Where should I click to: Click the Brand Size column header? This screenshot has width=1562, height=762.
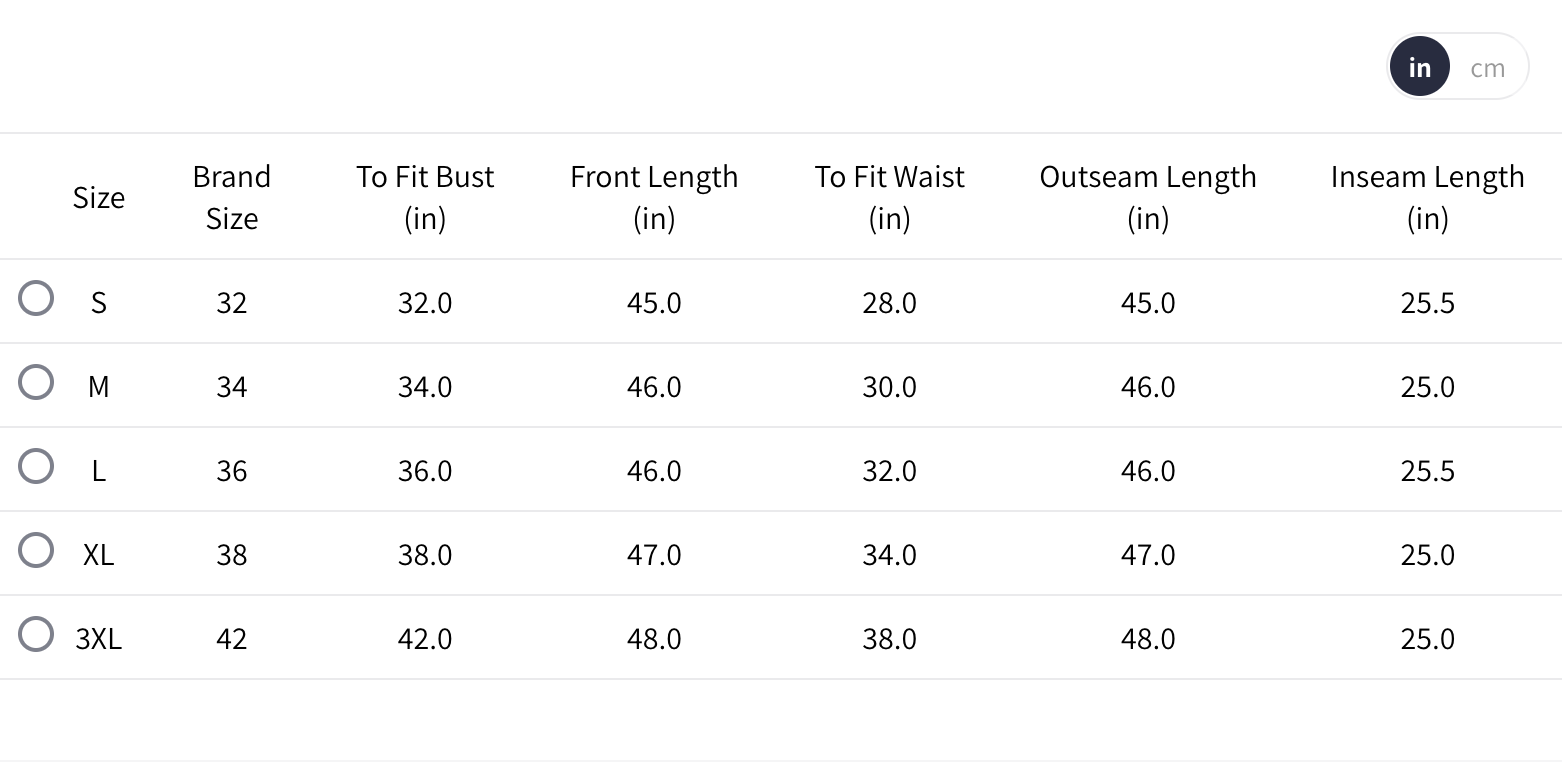[231, 198]
